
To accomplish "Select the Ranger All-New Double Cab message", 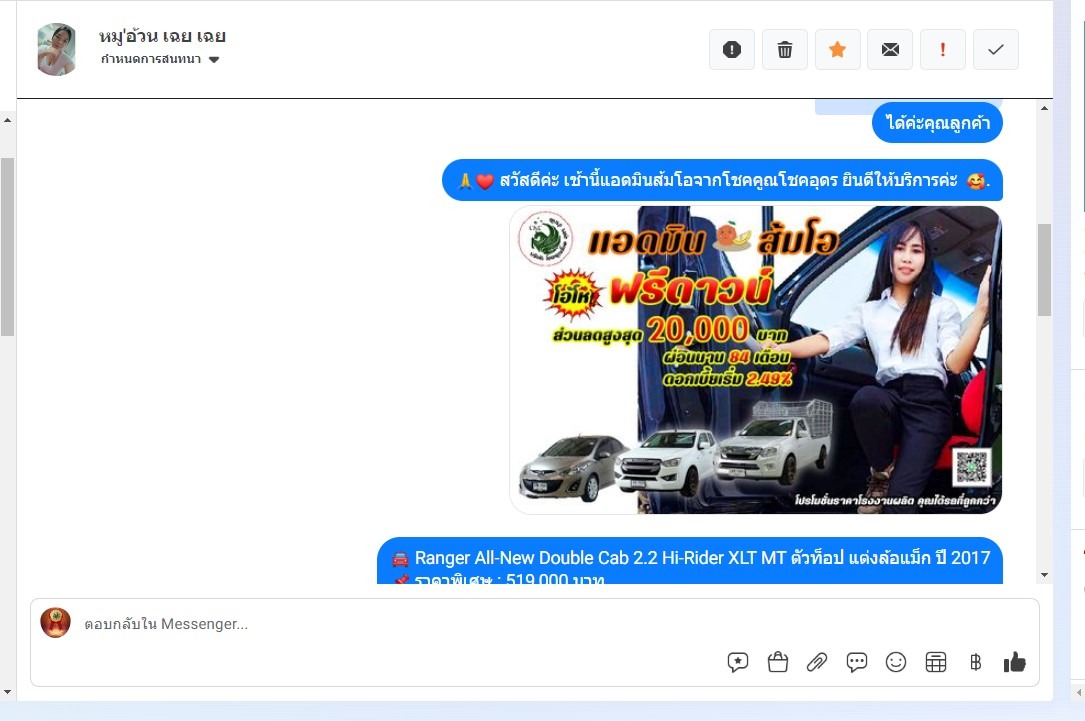I will 690,561.
